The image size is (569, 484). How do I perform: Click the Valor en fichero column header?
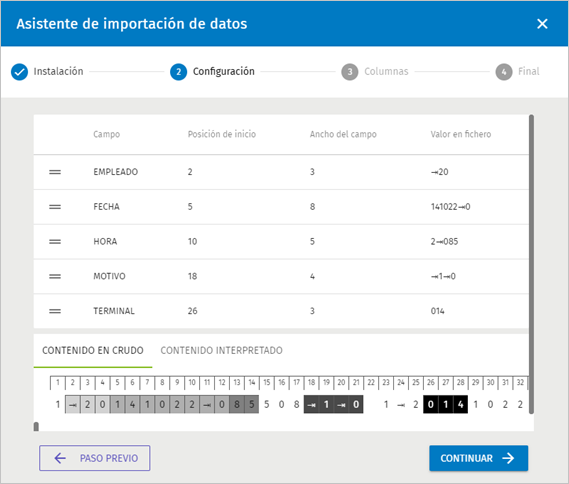click(461, 134)
